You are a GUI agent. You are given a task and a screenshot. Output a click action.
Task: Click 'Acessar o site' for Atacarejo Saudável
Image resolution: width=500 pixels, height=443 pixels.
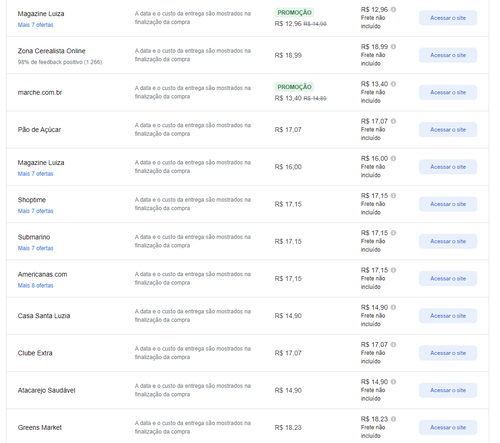tap(448, 390)
